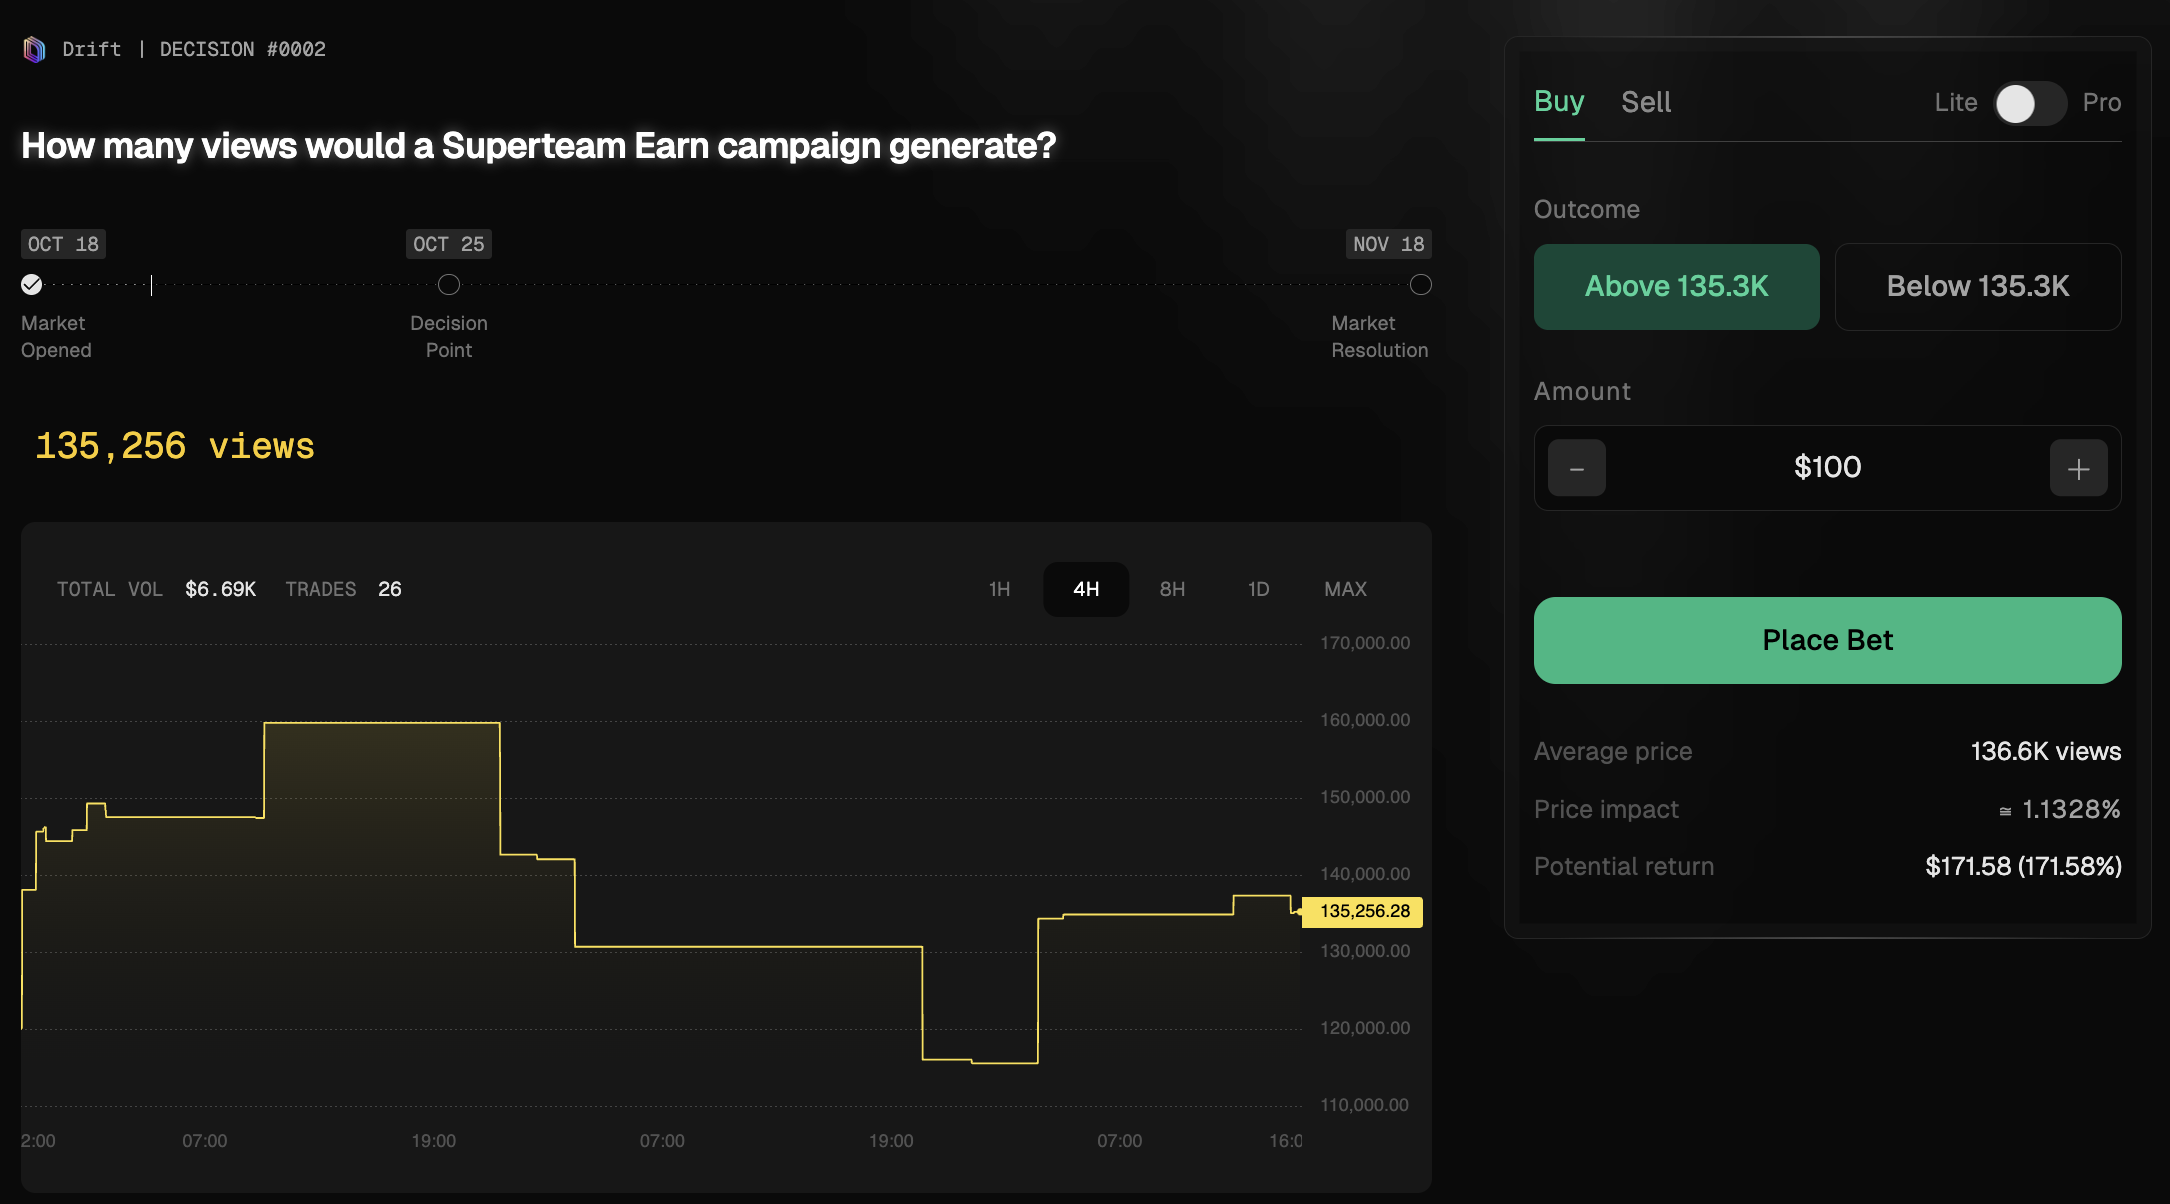Switch to the Sell tab

coord(1646,102)
